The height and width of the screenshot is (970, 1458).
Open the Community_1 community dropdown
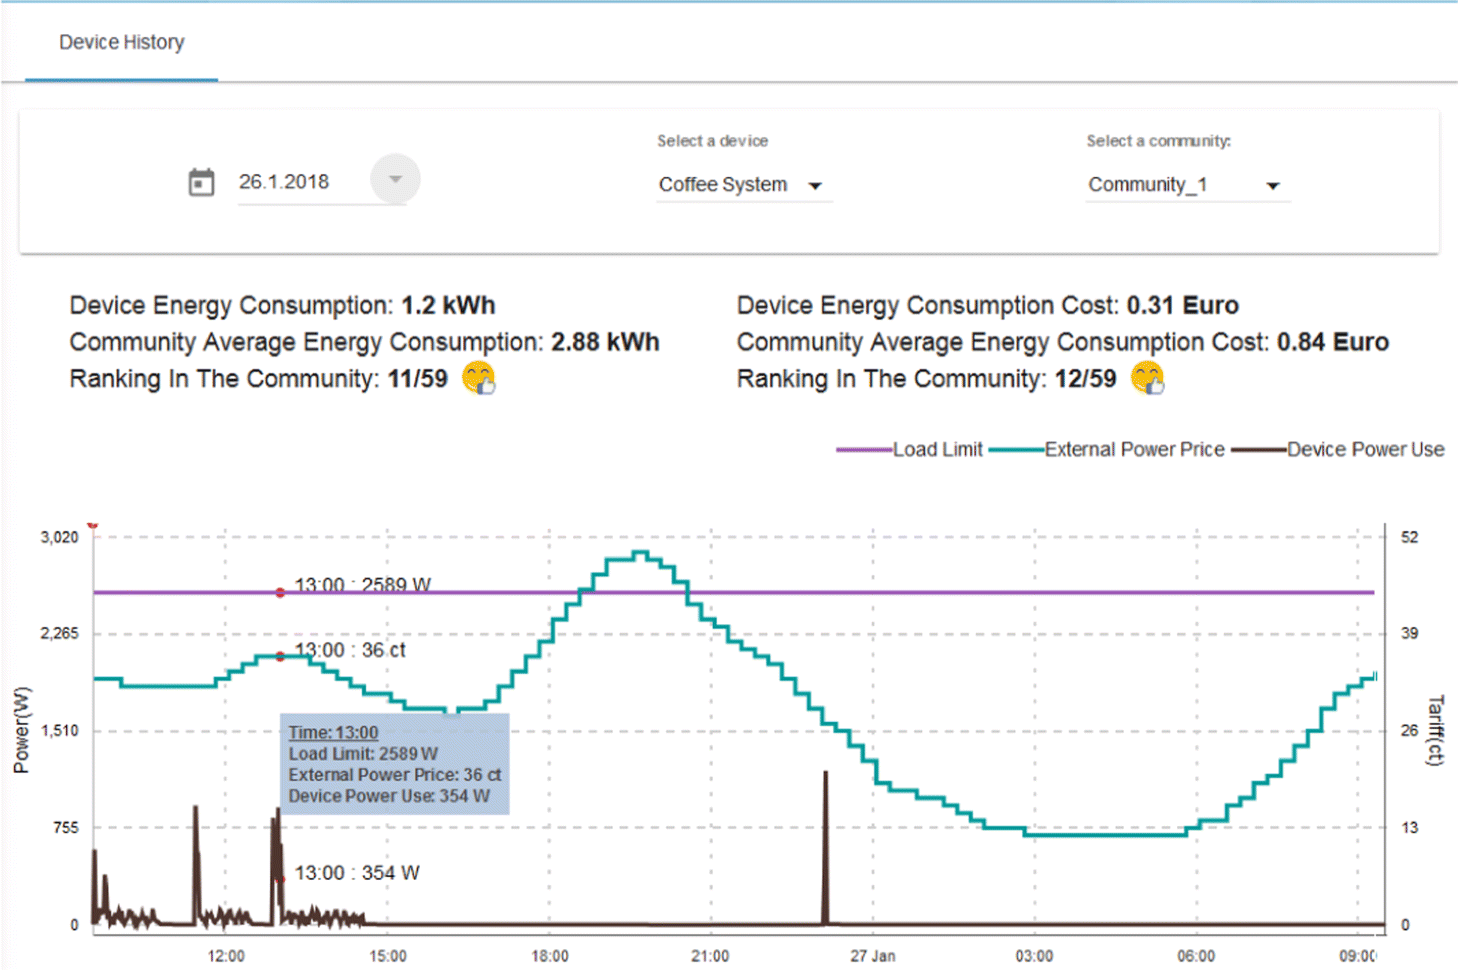[1187, 185]
